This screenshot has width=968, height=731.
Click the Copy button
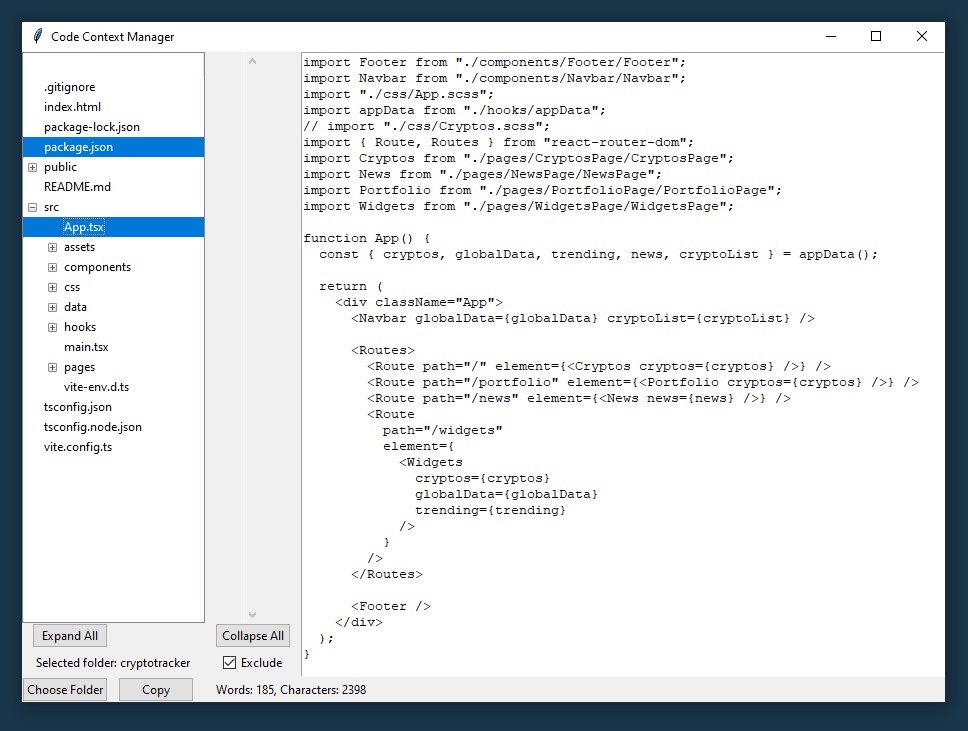[x=156, y=690]
